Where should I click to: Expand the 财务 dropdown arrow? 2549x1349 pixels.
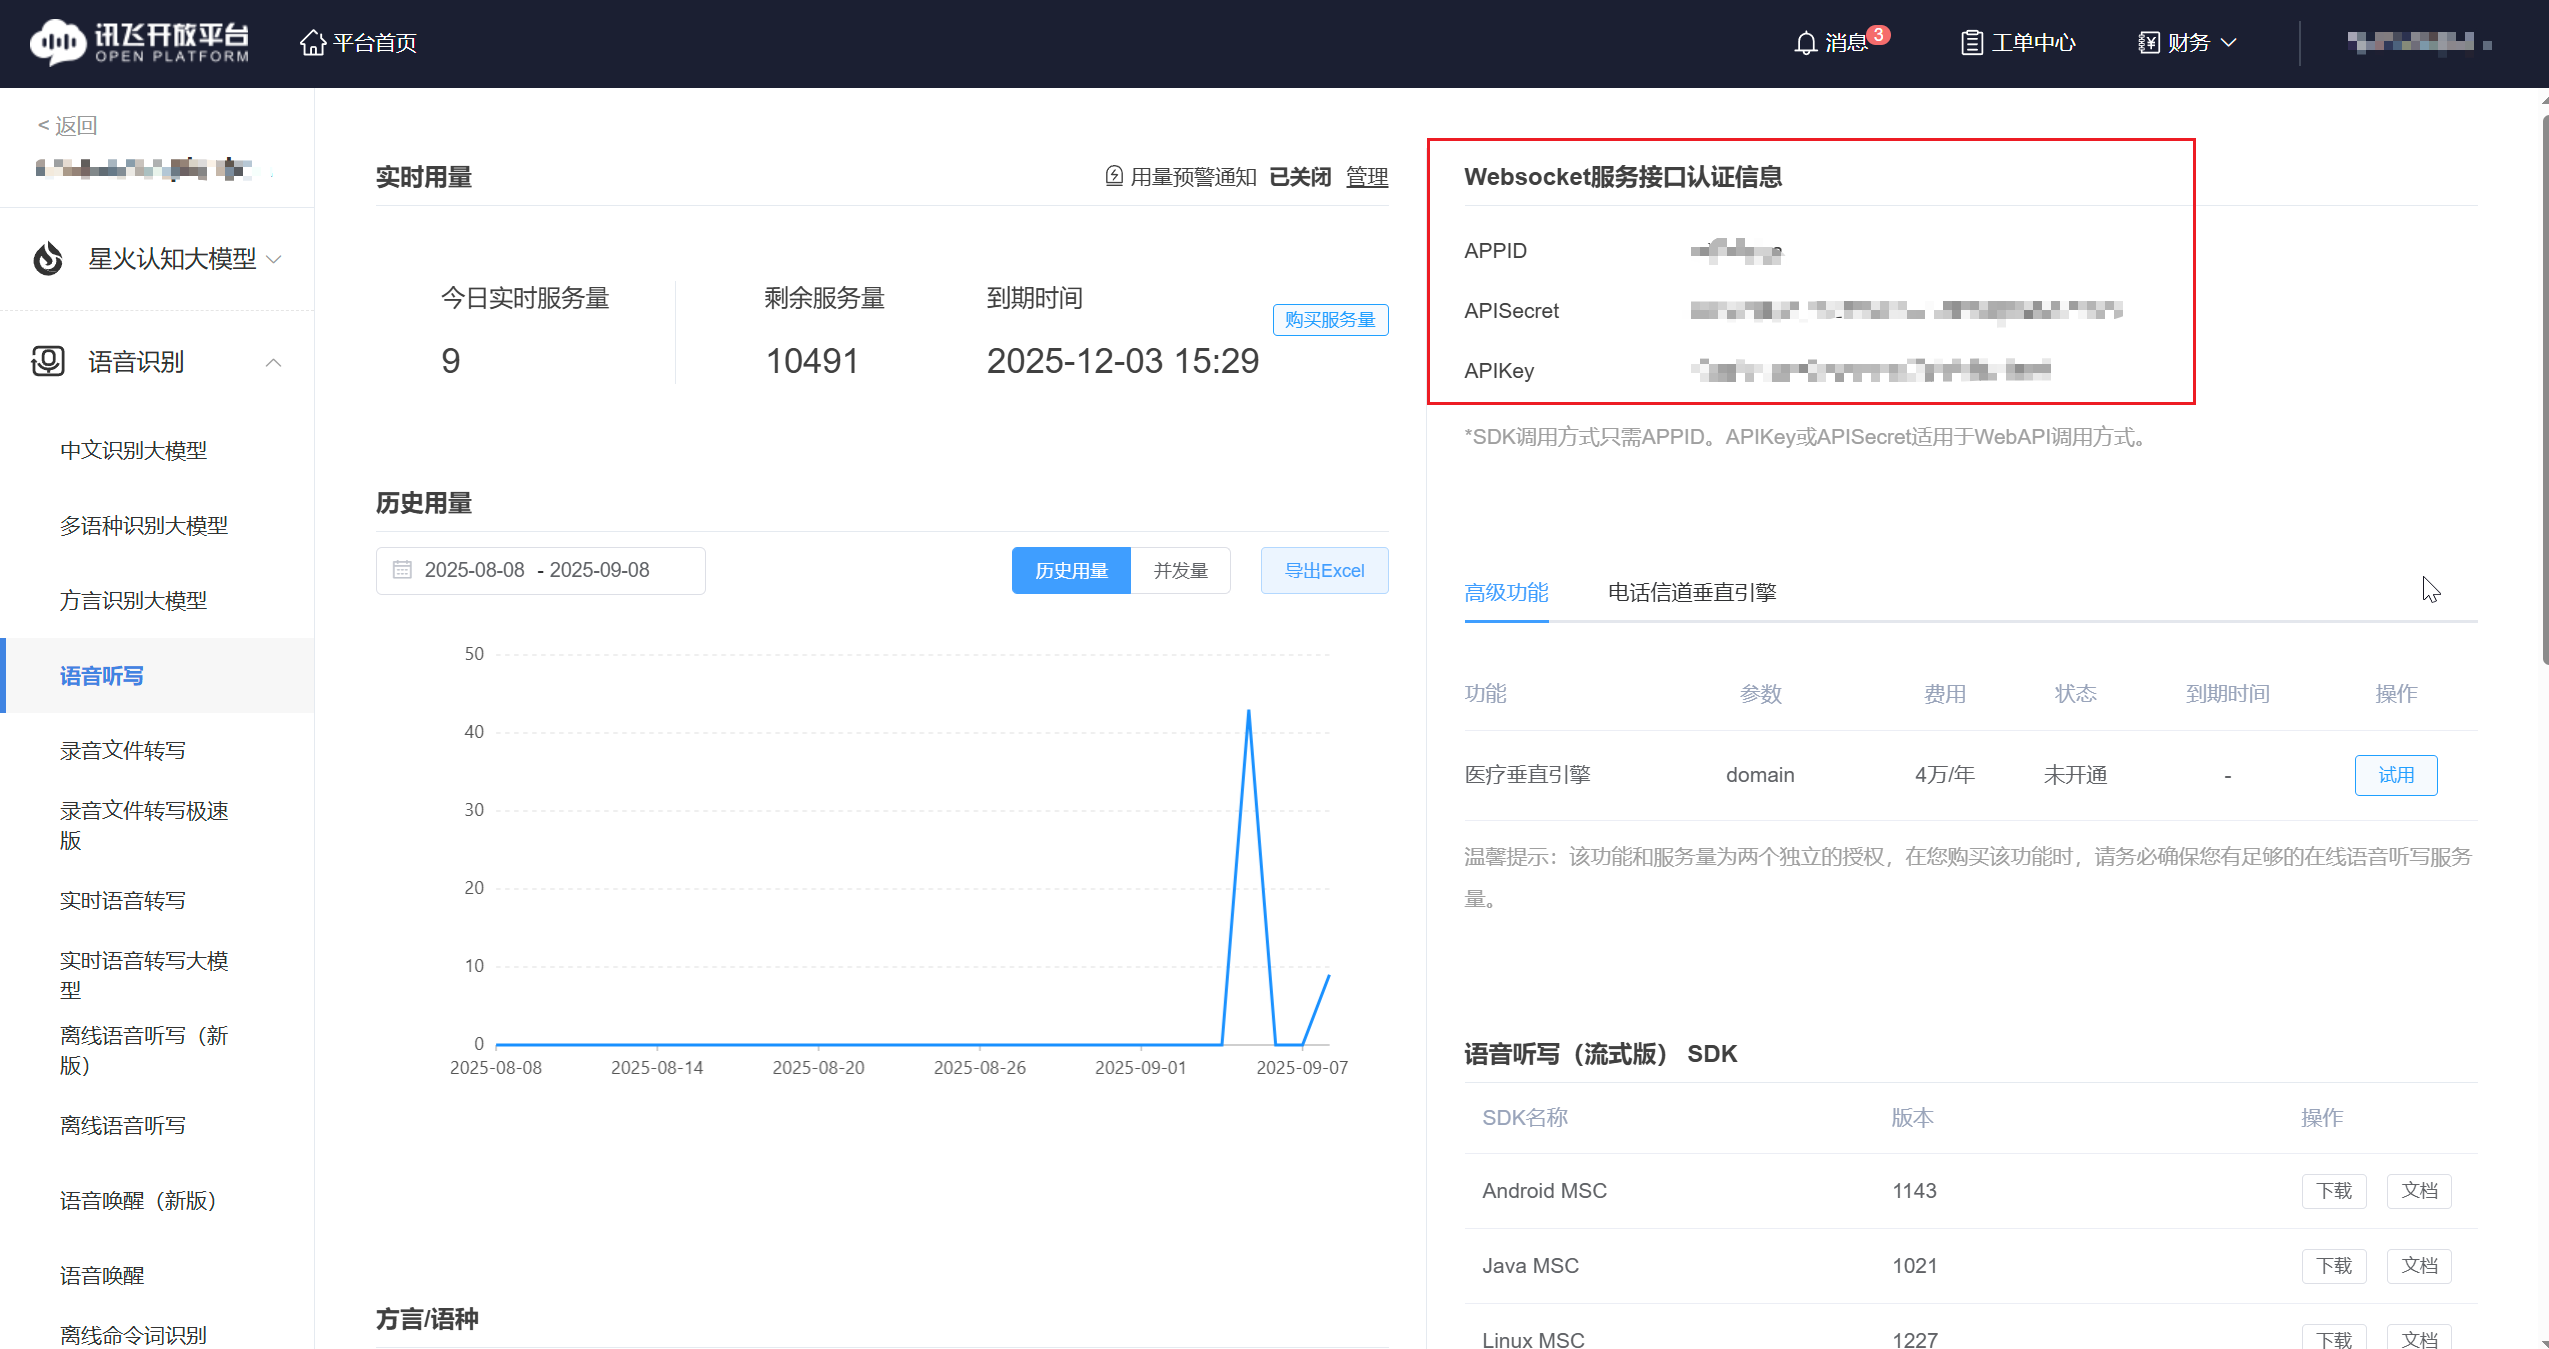pos(2228,43)
